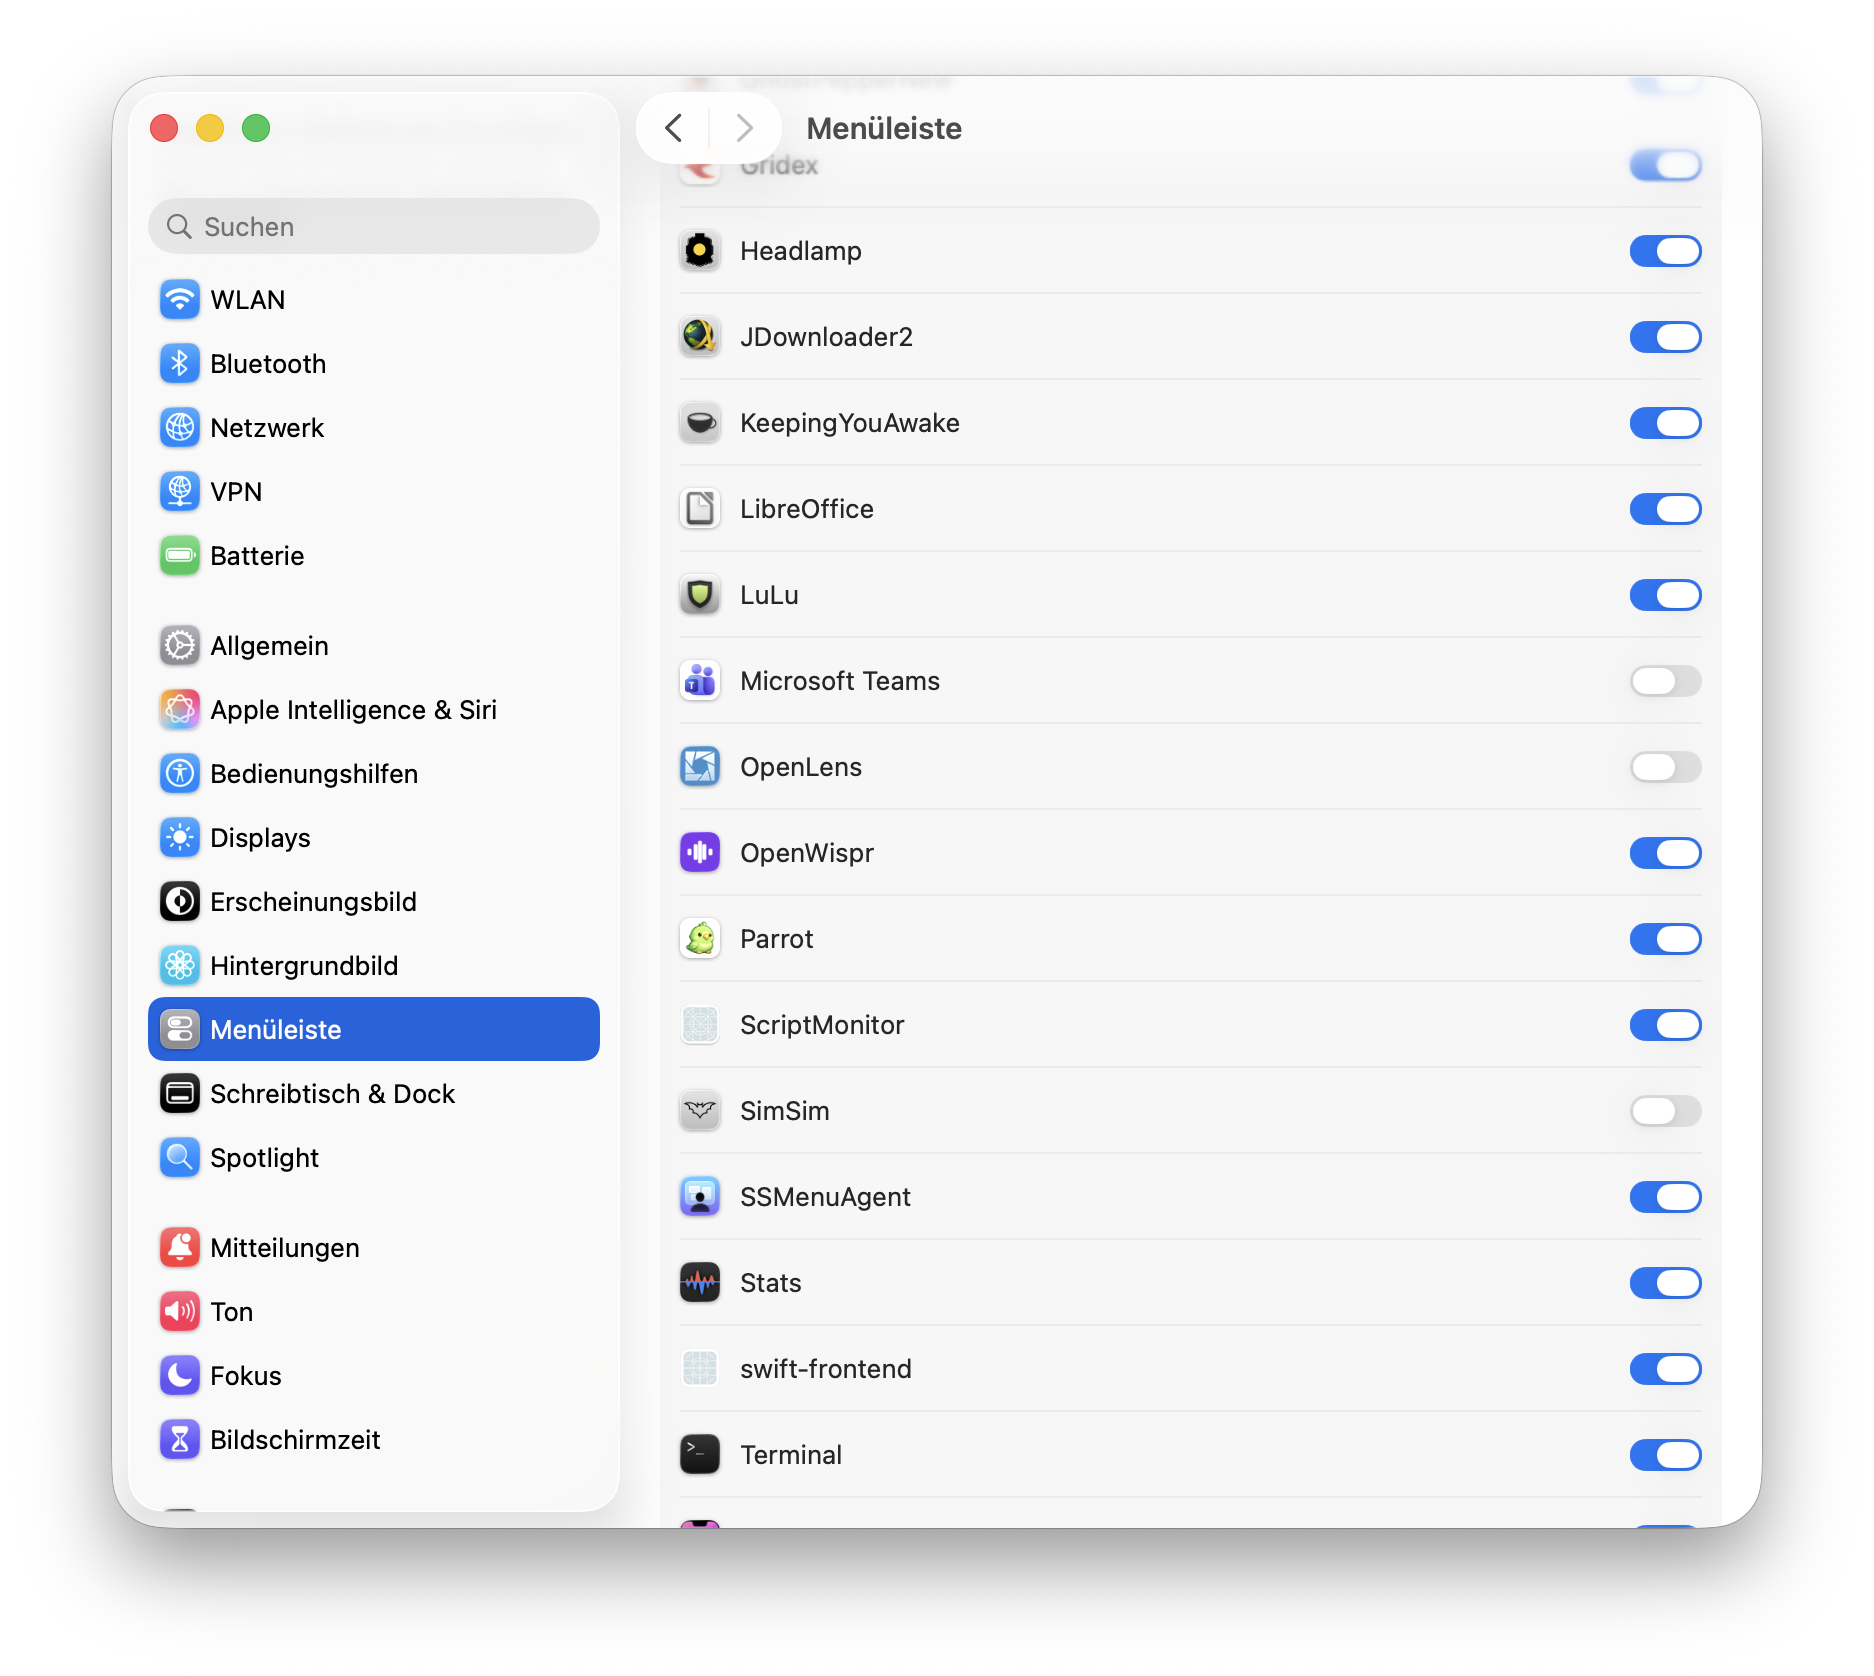
Task: Click the Suchen search field
Action: click(374, 226)
